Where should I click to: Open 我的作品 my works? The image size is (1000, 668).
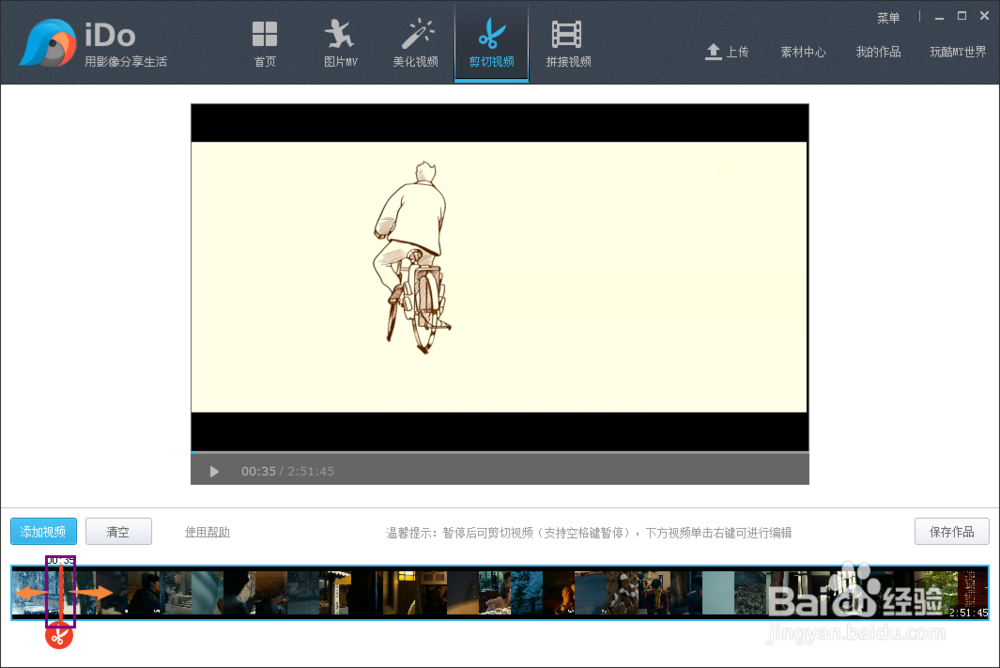click(878, 52)
